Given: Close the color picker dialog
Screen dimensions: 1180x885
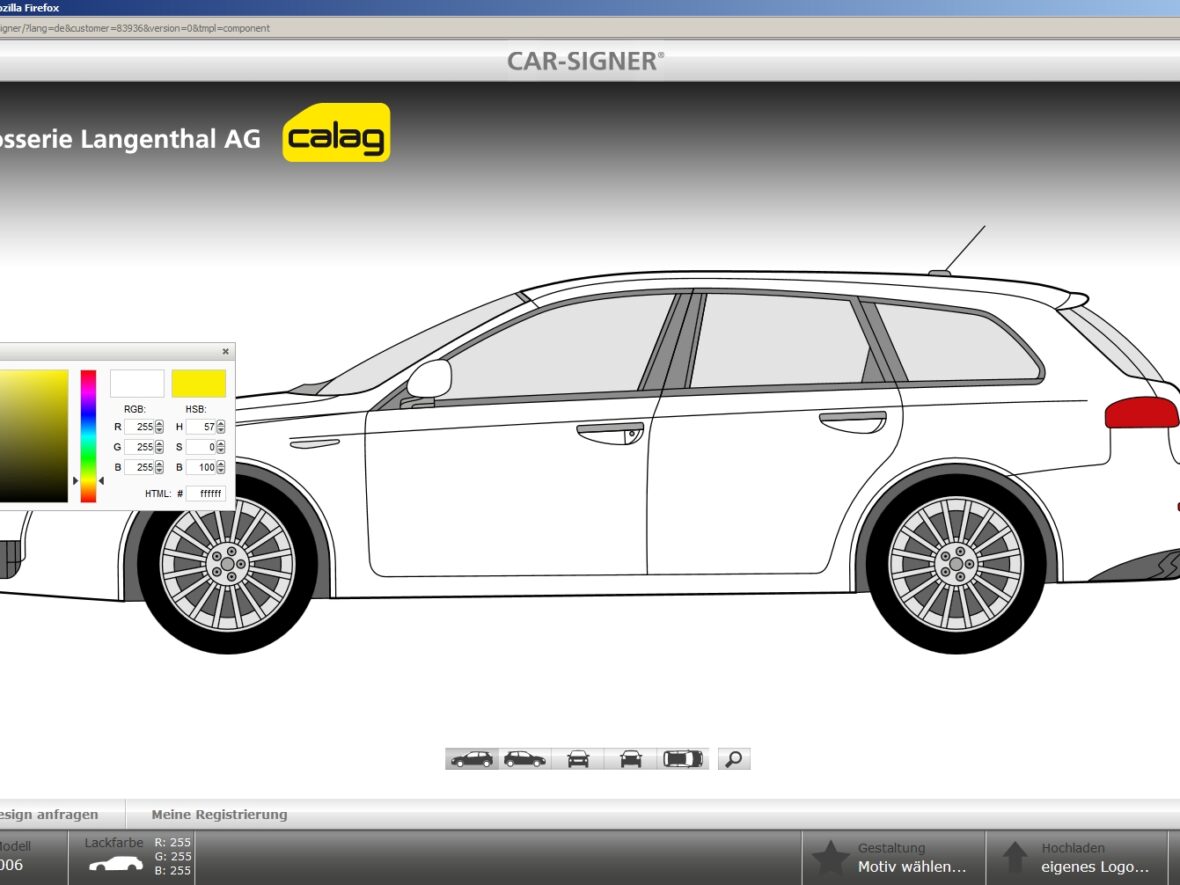Looking at the screenshot, I should (225, 351).
